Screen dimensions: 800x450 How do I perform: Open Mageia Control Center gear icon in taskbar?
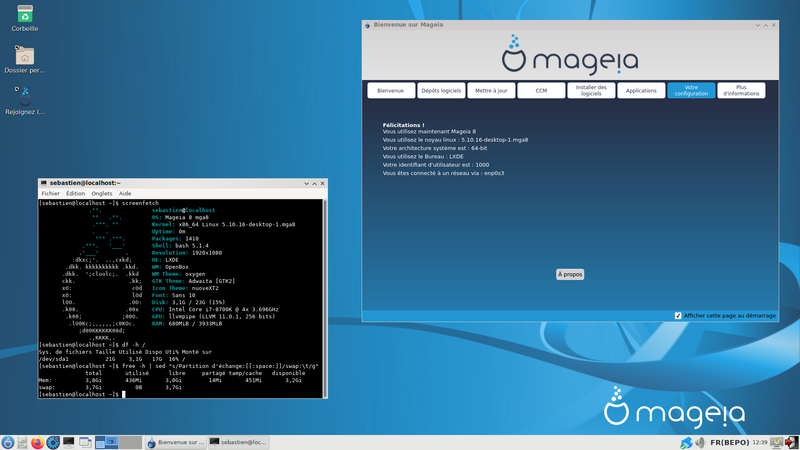53,442
